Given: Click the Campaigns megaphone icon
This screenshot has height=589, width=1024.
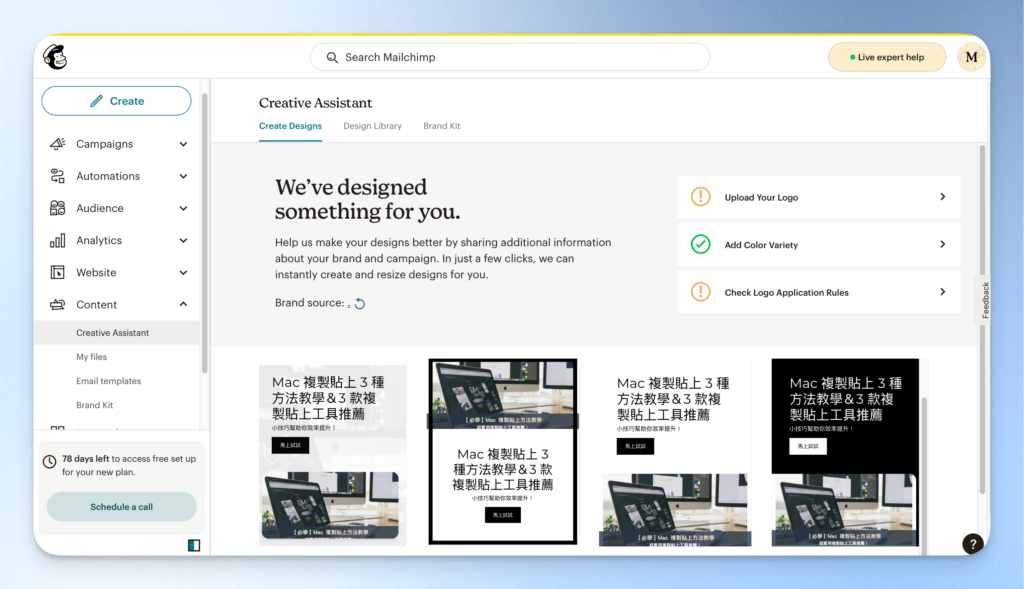Looking at the screenshot, I should click(57, 144).
